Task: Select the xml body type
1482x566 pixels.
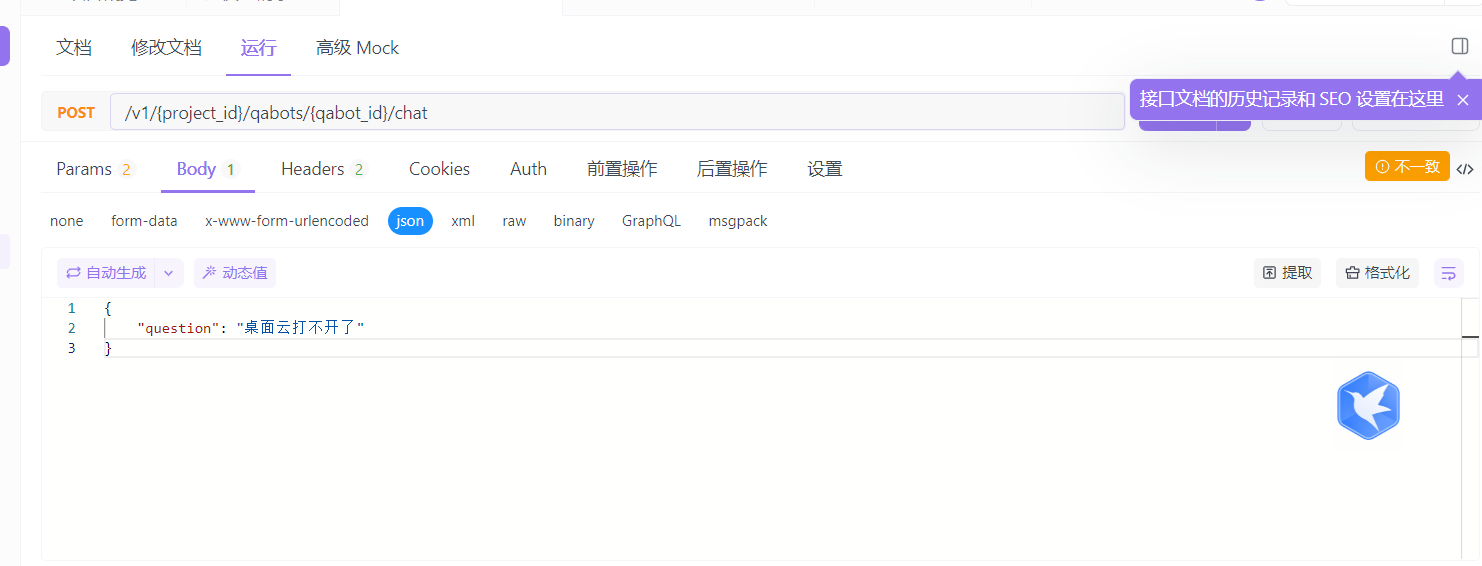Action: pos(463,221)
